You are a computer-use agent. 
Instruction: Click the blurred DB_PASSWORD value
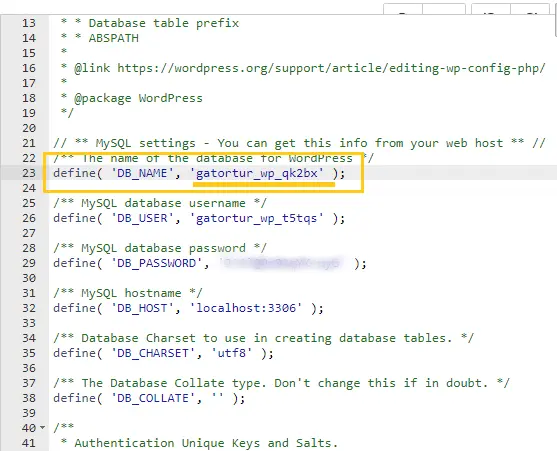click(x=281, y=263)
